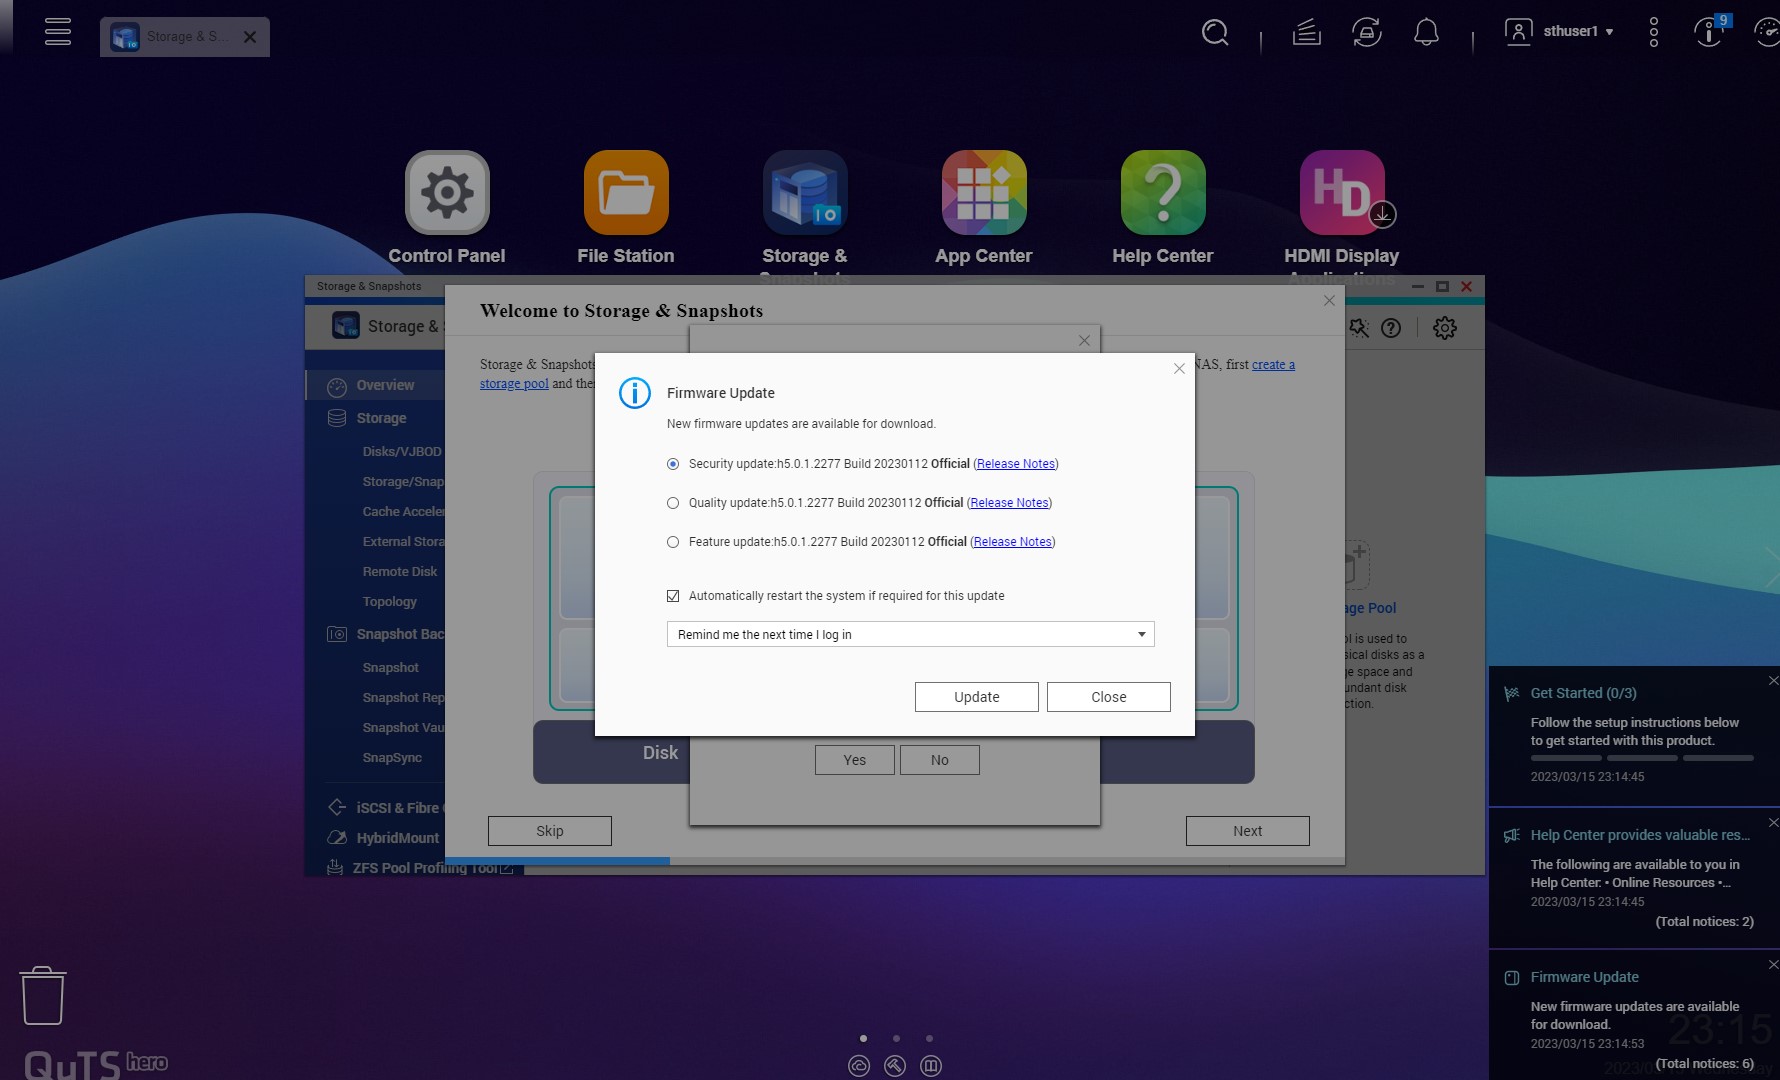Open the Recycle Bin trash icon
This screenshot has width=1780, height=1080.
click(x=43, y=995)
